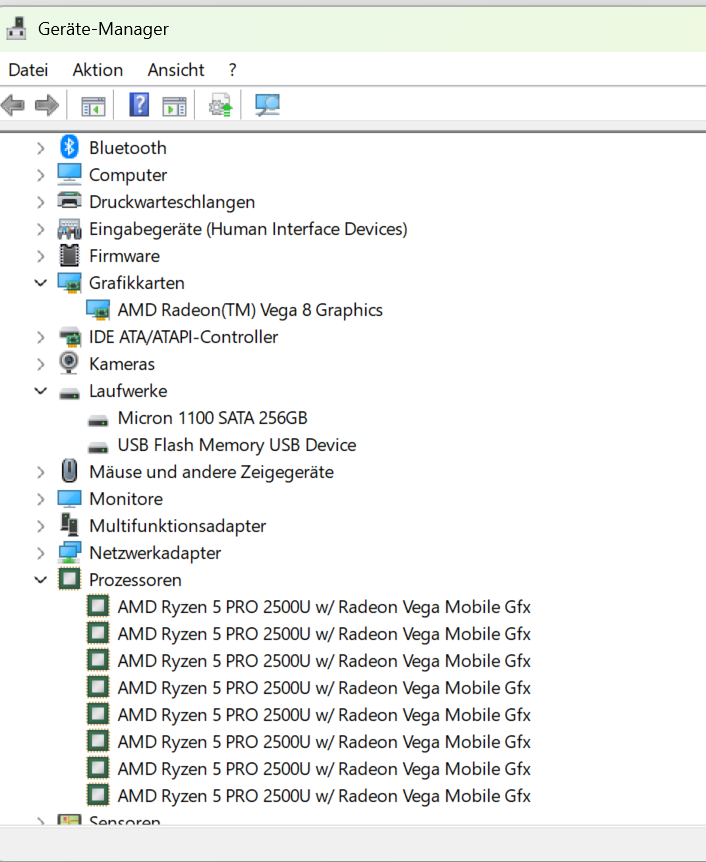Click the Micron 1100 SATA drive icon

98,421
